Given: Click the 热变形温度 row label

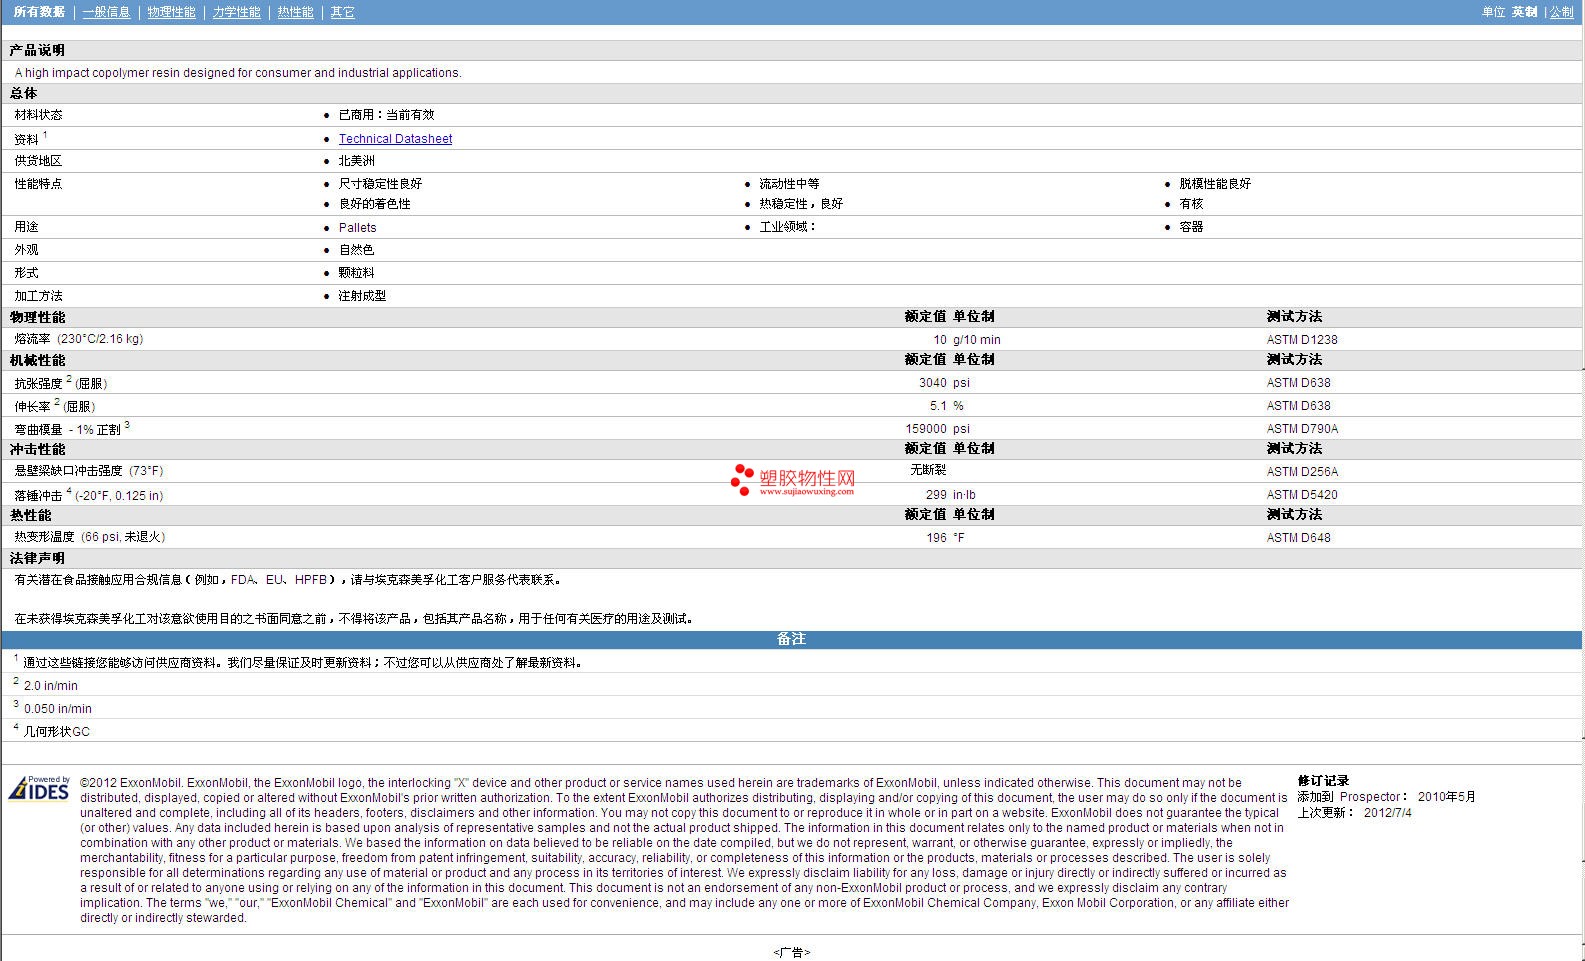Looking at the screenshot, I should point(89,537).
